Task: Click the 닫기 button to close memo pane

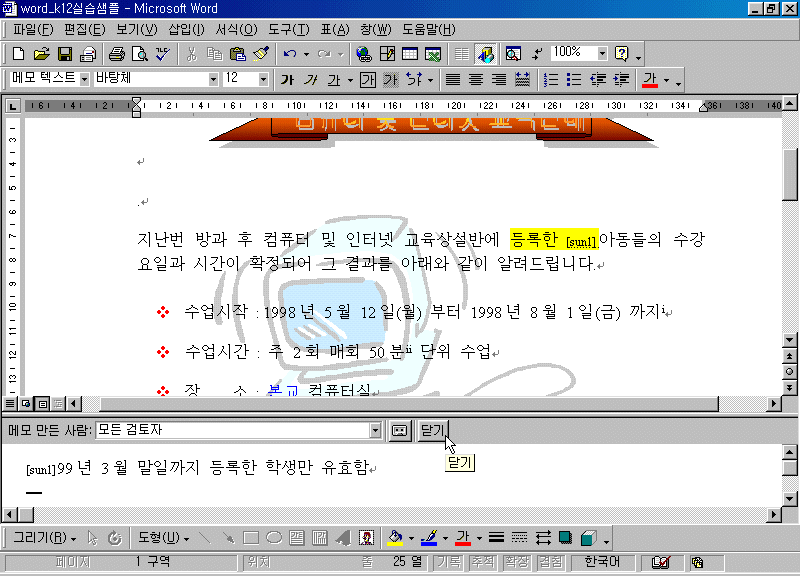Action: tap(432, 430)
